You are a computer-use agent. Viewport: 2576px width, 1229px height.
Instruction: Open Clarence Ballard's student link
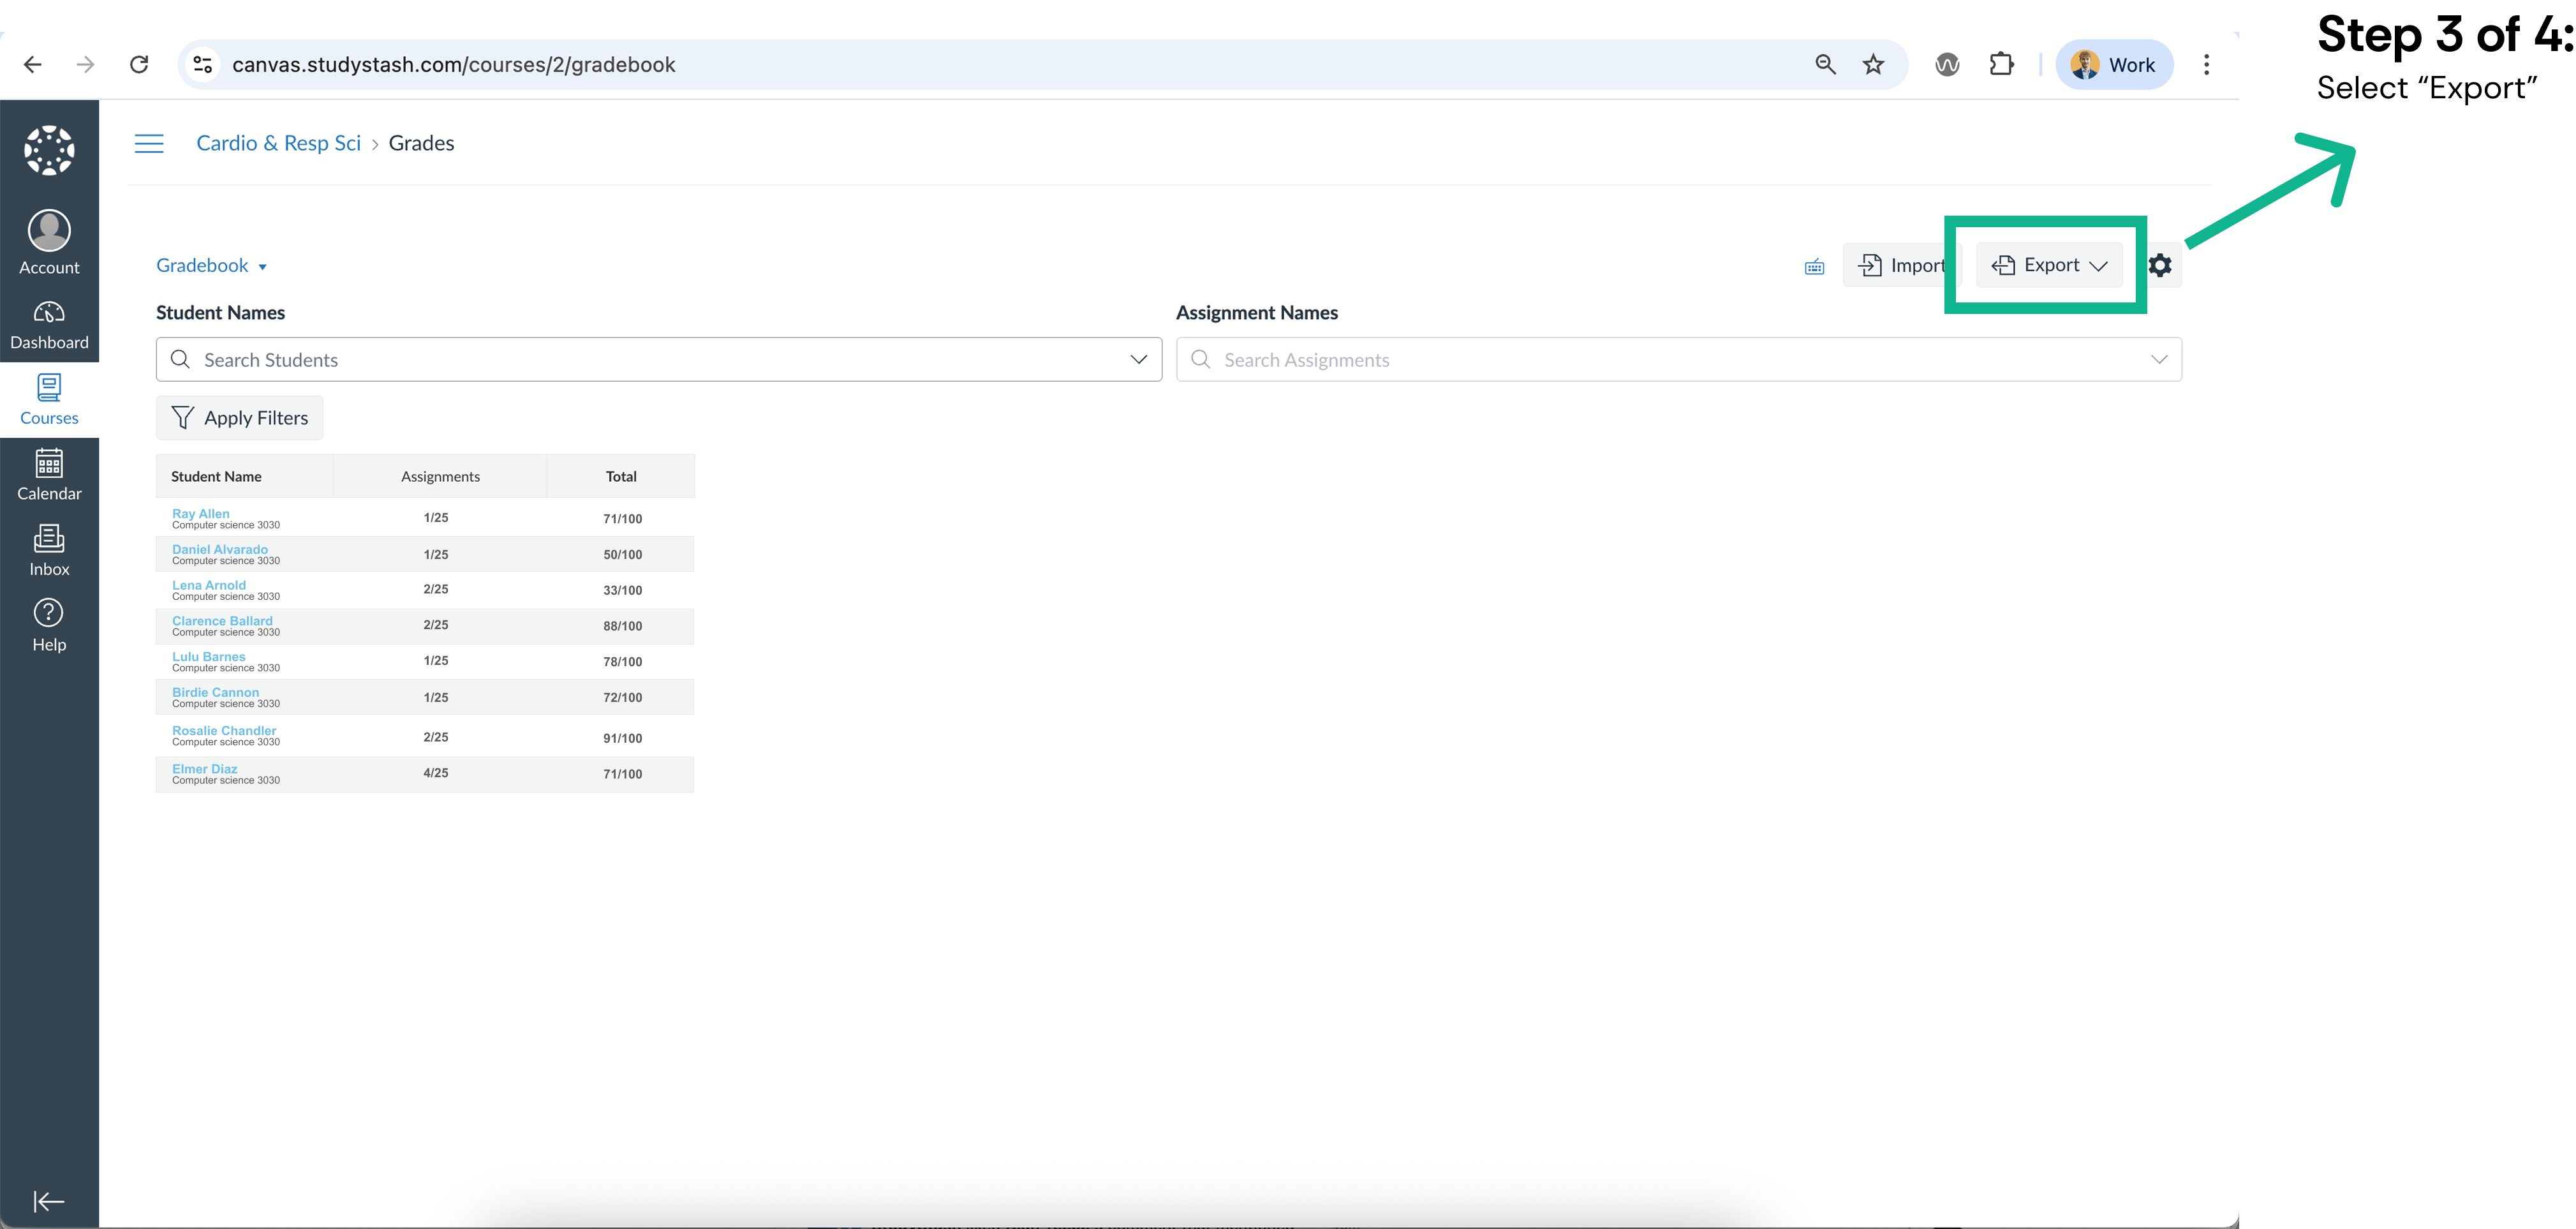pyautogui.click(x=222, y=621)
